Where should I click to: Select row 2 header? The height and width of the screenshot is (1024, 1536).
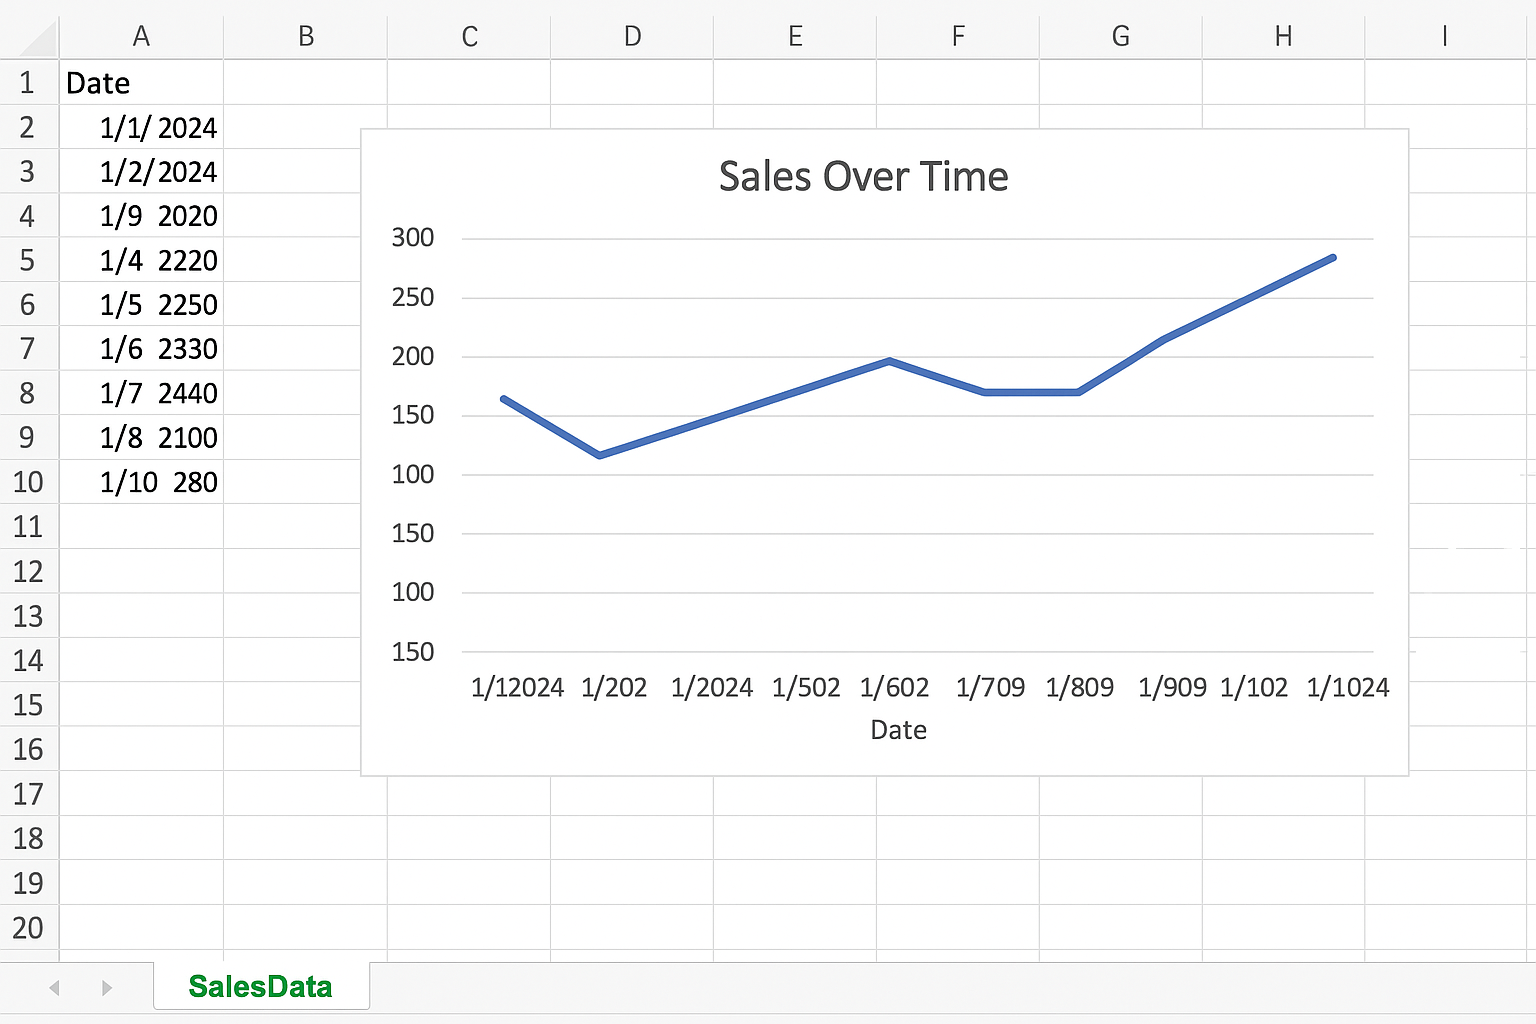[28, 127]
